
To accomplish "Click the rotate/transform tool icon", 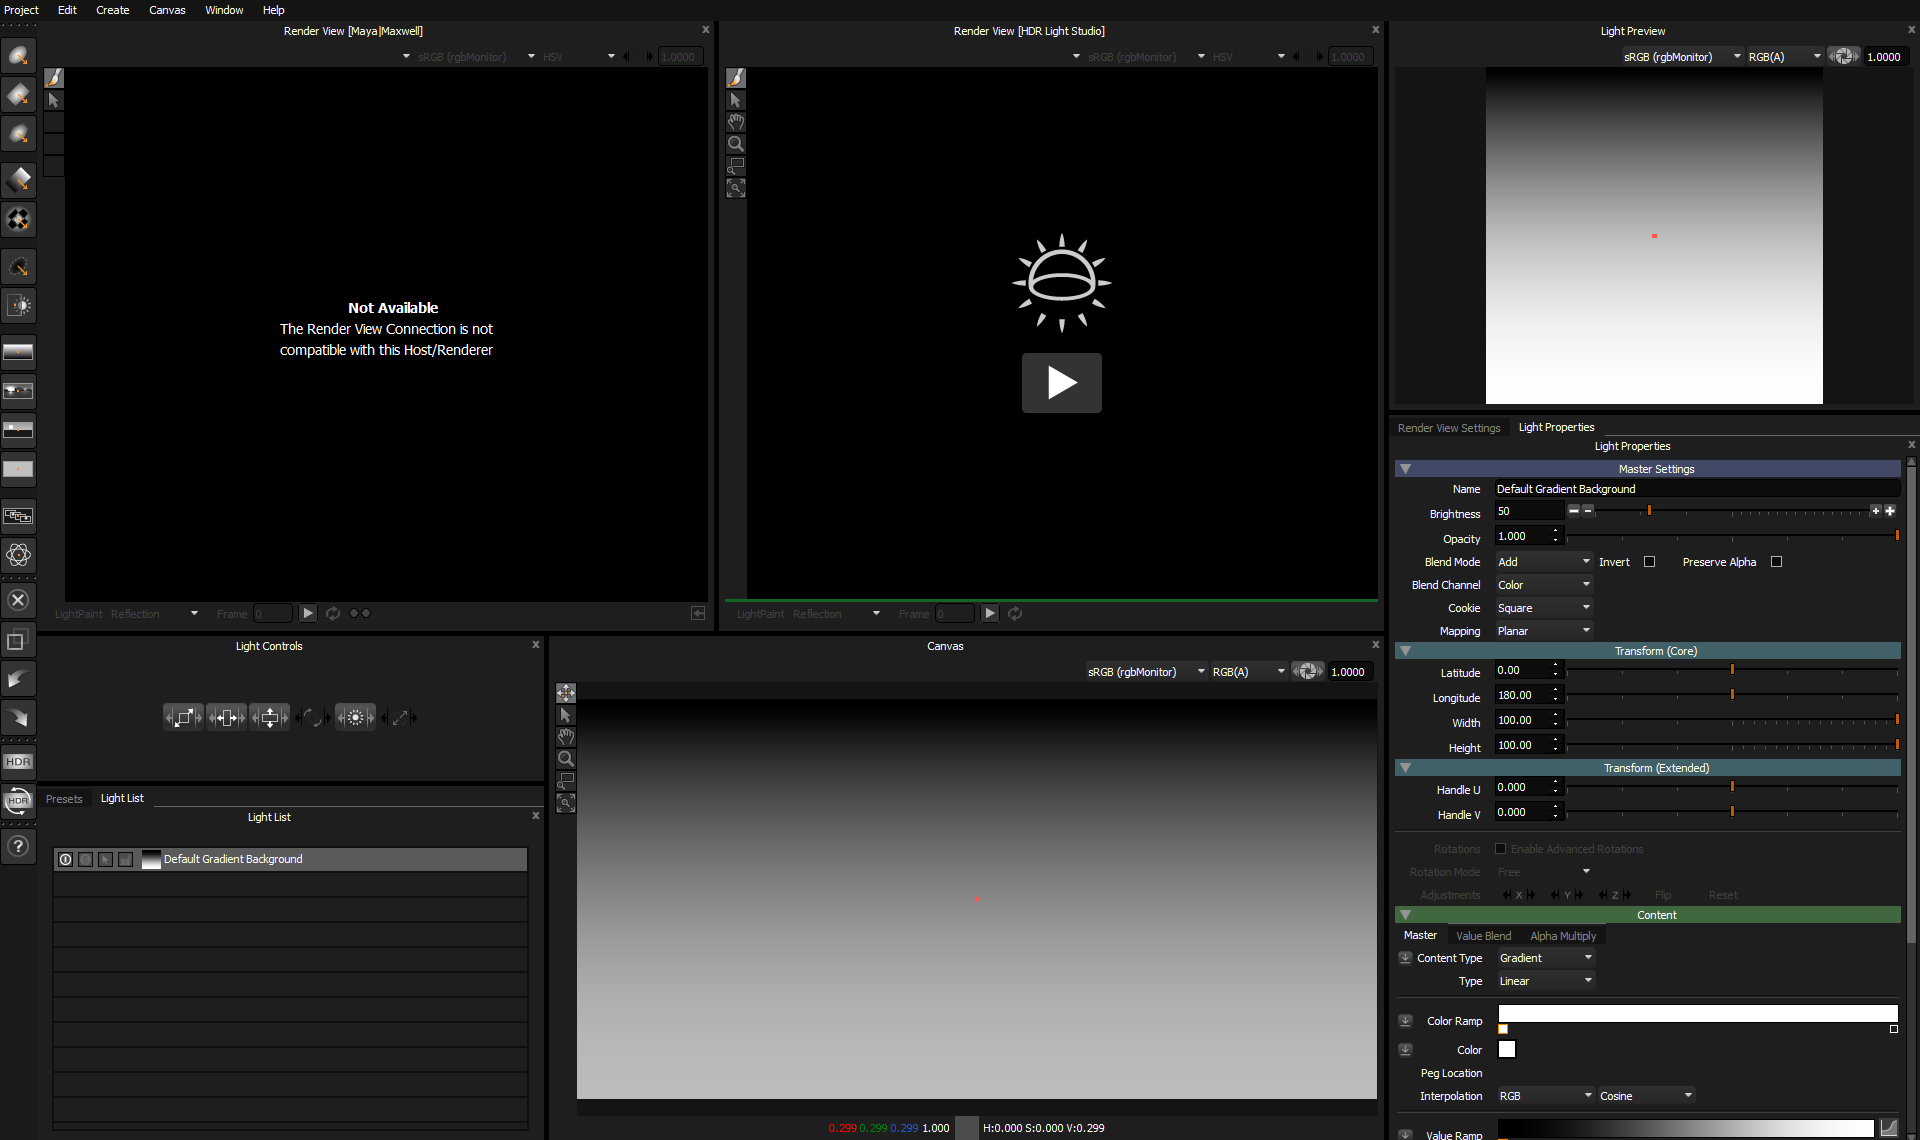I will click(x=313, y=717).
